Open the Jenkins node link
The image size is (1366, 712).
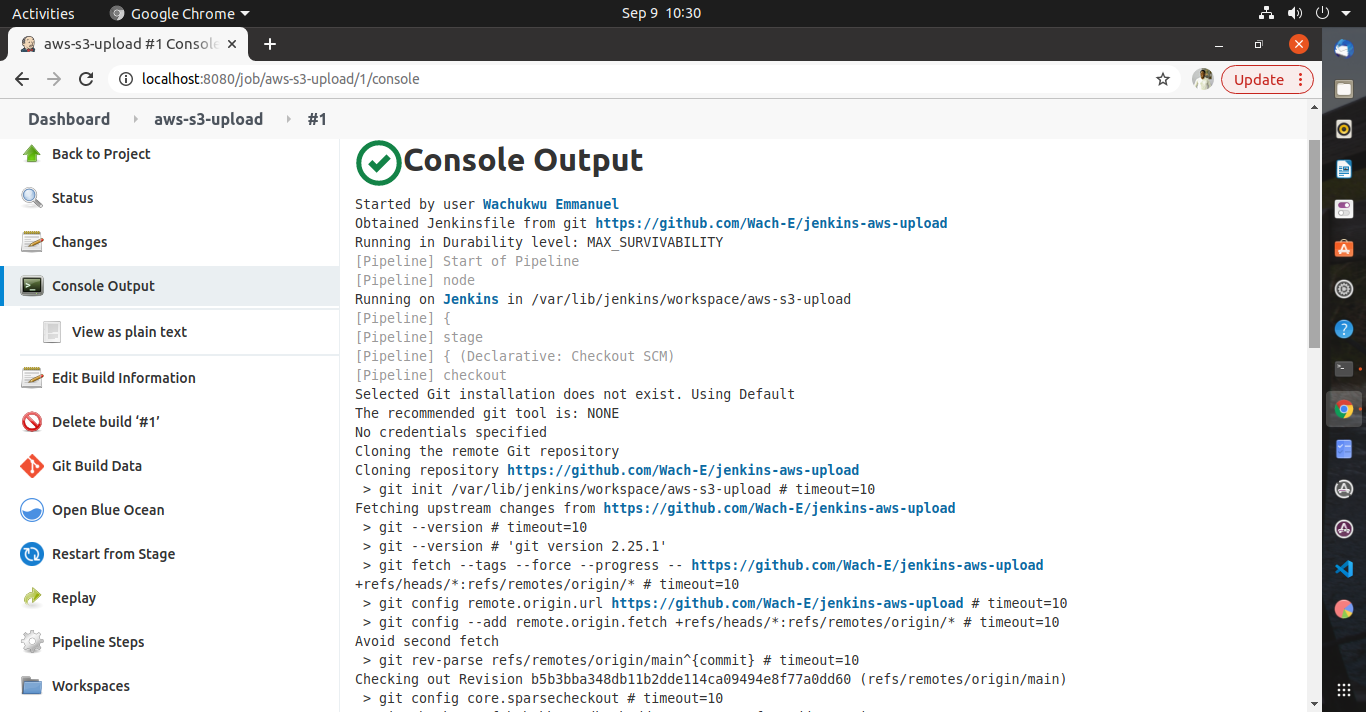click(471, 299)
